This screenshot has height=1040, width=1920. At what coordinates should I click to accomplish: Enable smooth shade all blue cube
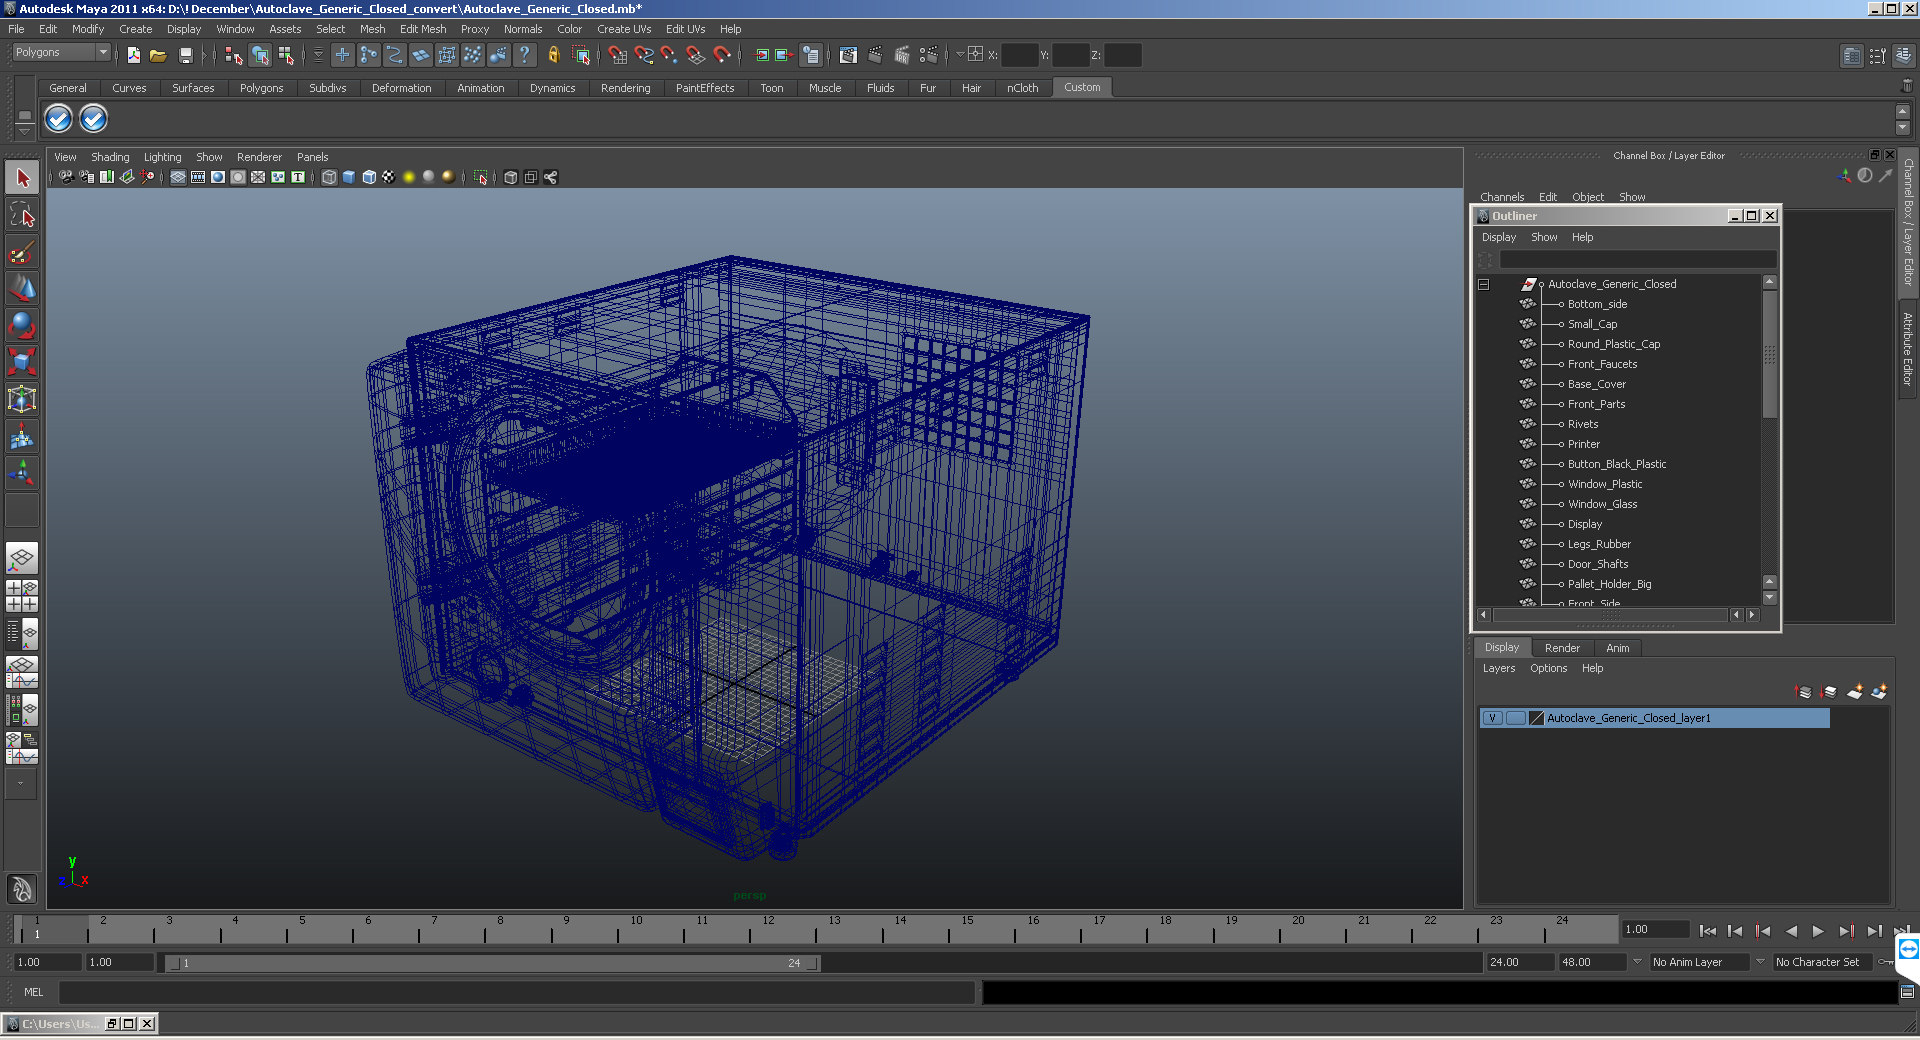click(x=349, y=177)
